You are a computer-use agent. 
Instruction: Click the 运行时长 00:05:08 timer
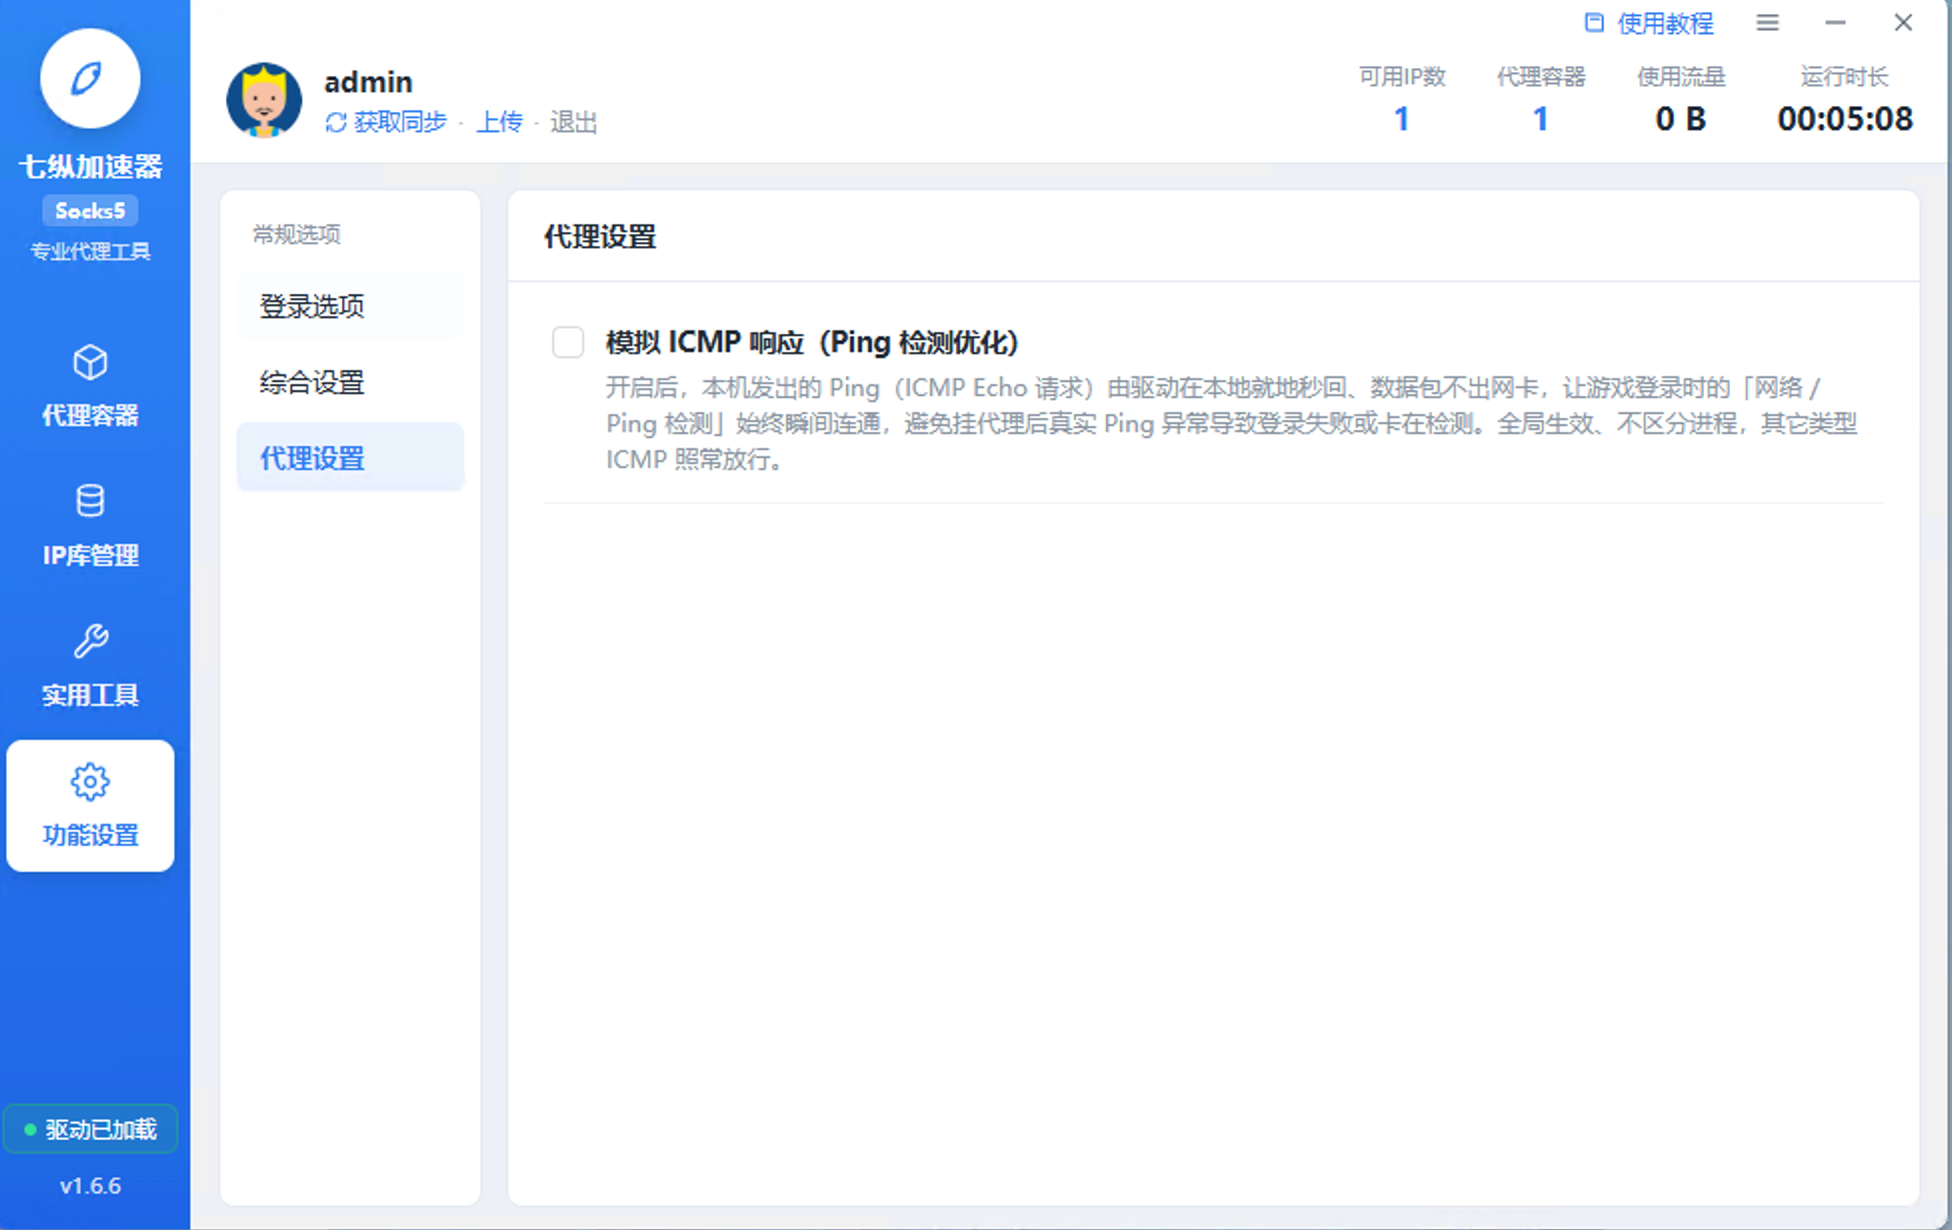tap(1845, 119)
